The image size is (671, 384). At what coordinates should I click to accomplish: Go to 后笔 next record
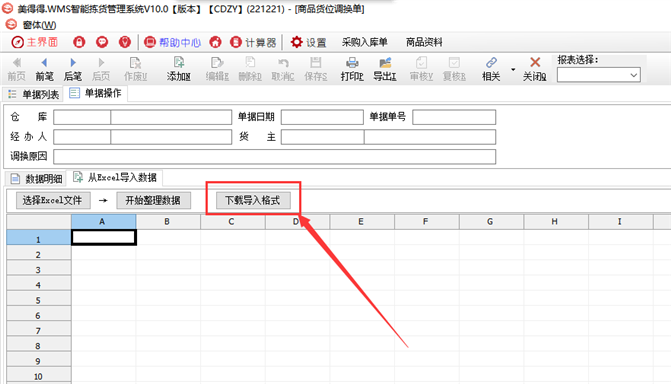[73, 69]
